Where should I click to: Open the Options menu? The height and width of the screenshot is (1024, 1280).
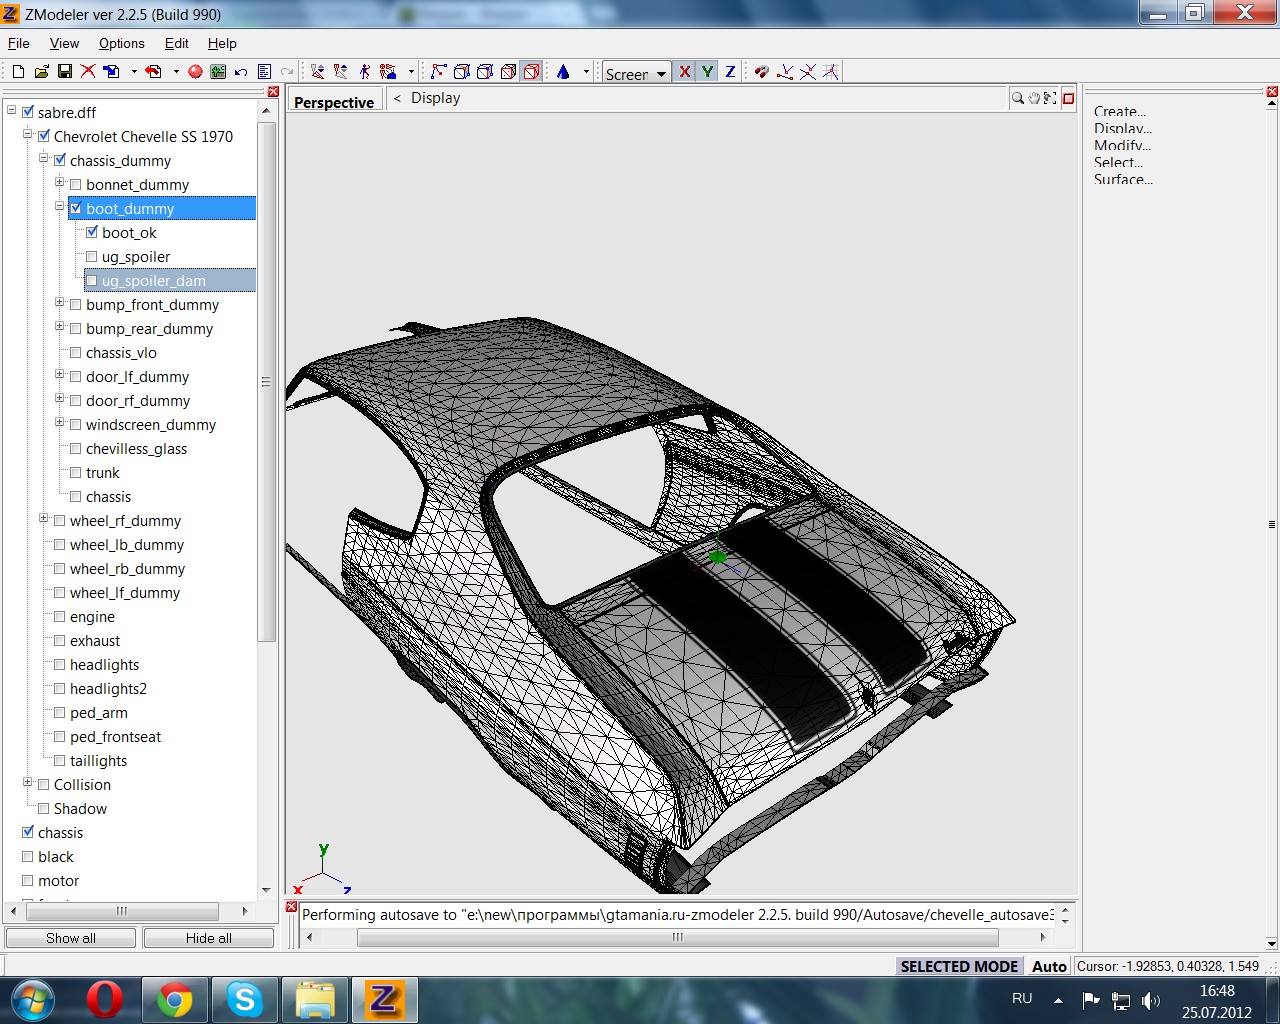(122, 43)
